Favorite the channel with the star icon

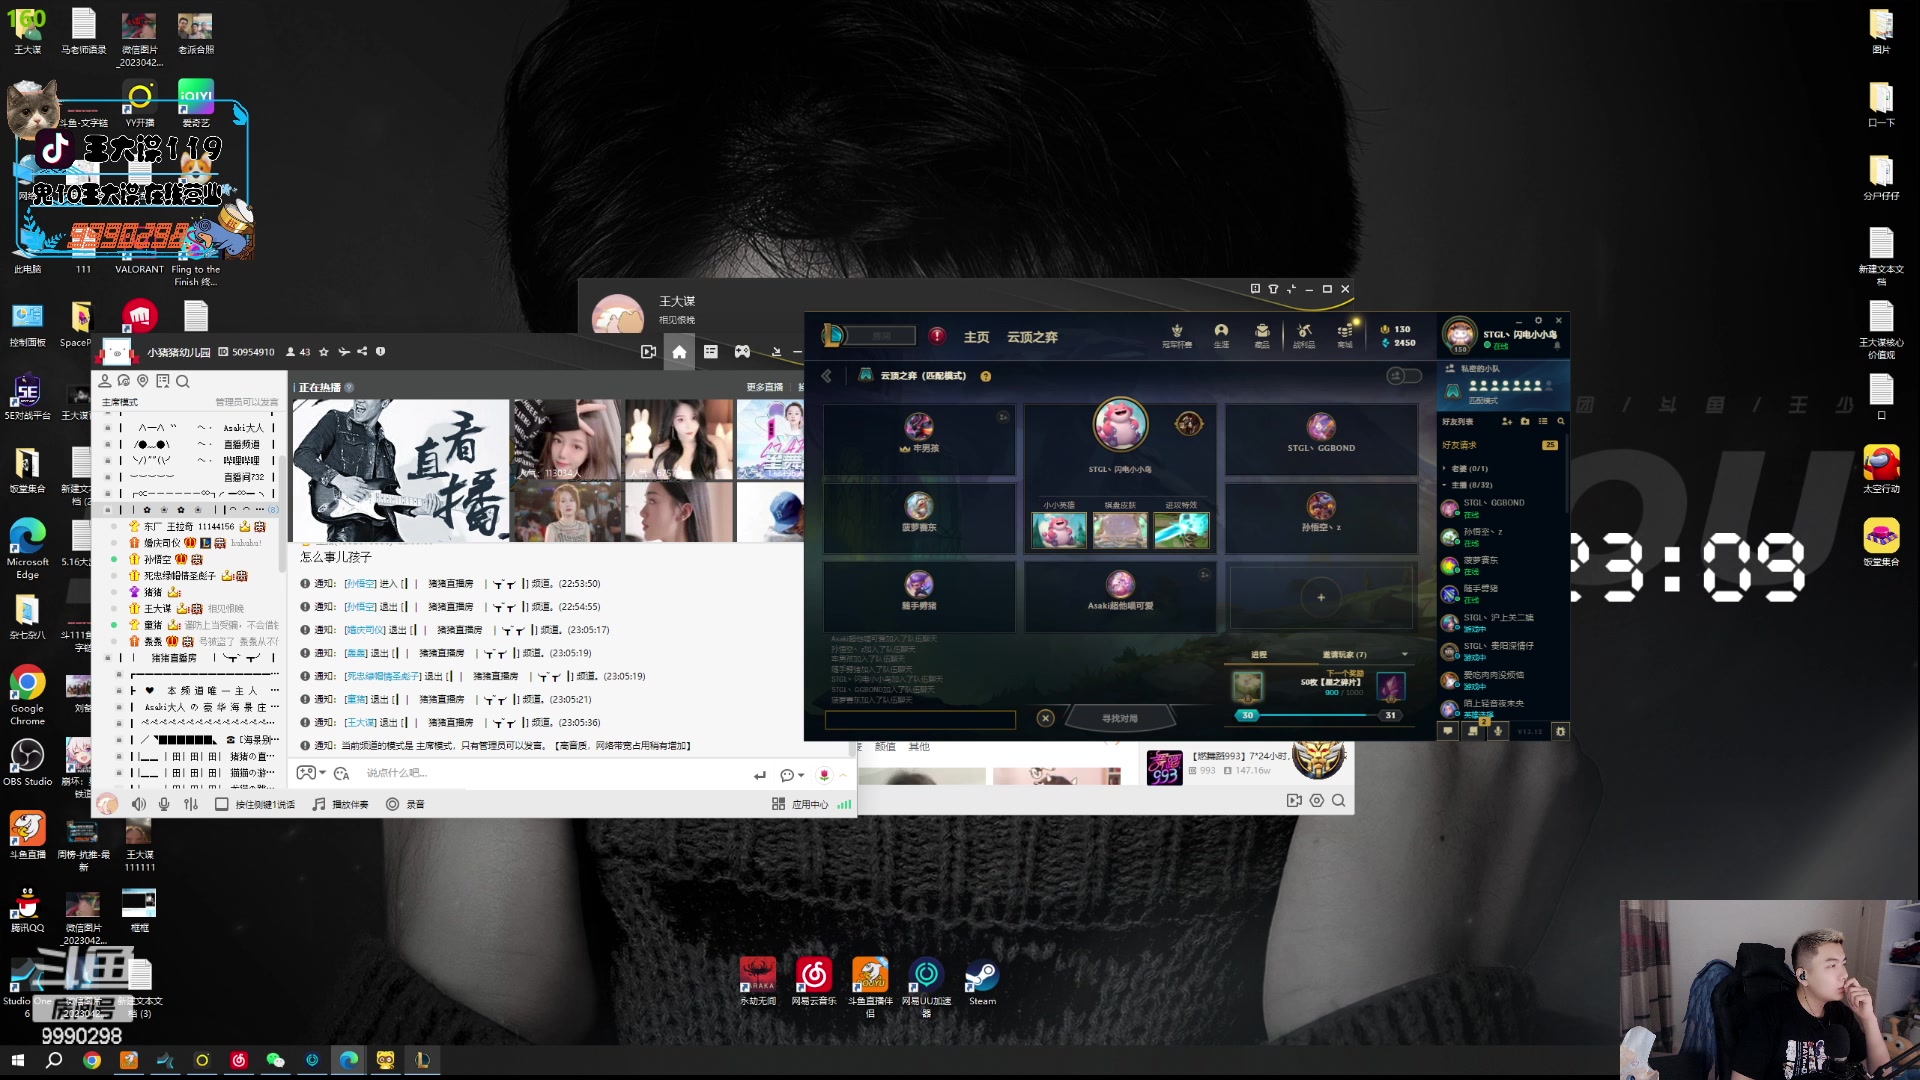pos(324,352)
